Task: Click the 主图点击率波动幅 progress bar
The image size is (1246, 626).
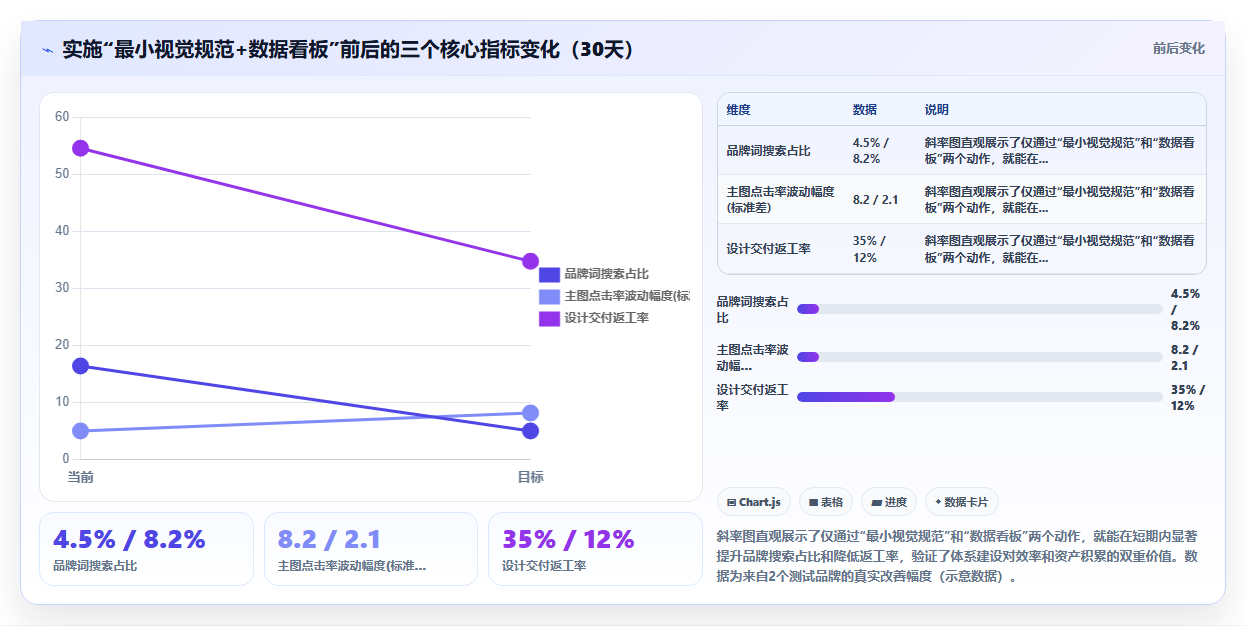Action: [979, 357]
